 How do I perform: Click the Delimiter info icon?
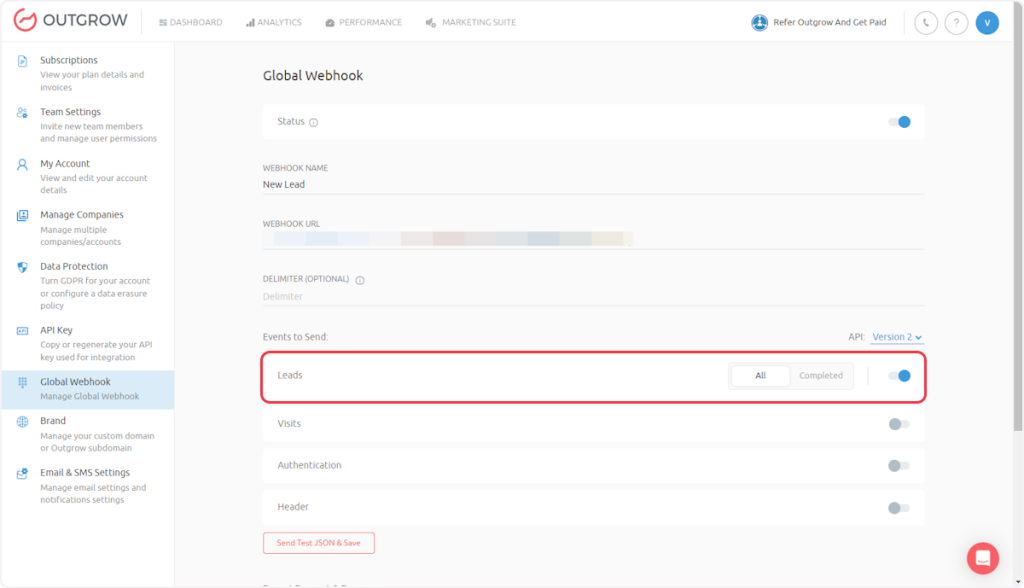tap(360, 280)
